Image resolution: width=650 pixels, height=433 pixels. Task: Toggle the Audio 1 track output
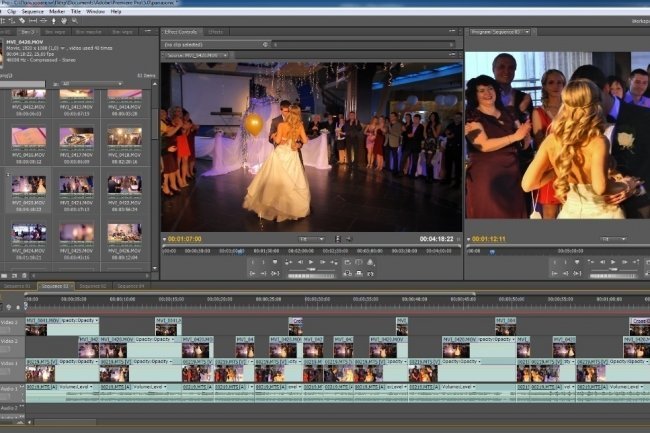[4, 389]
